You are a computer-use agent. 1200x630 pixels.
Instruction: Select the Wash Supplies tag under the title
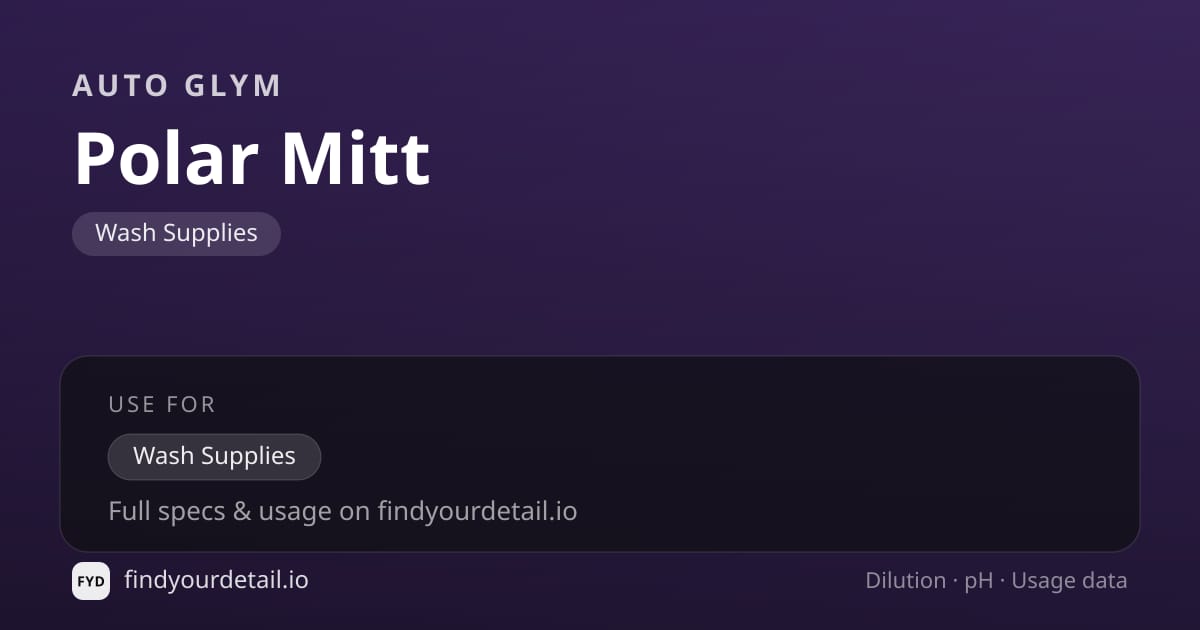(176, 234)
